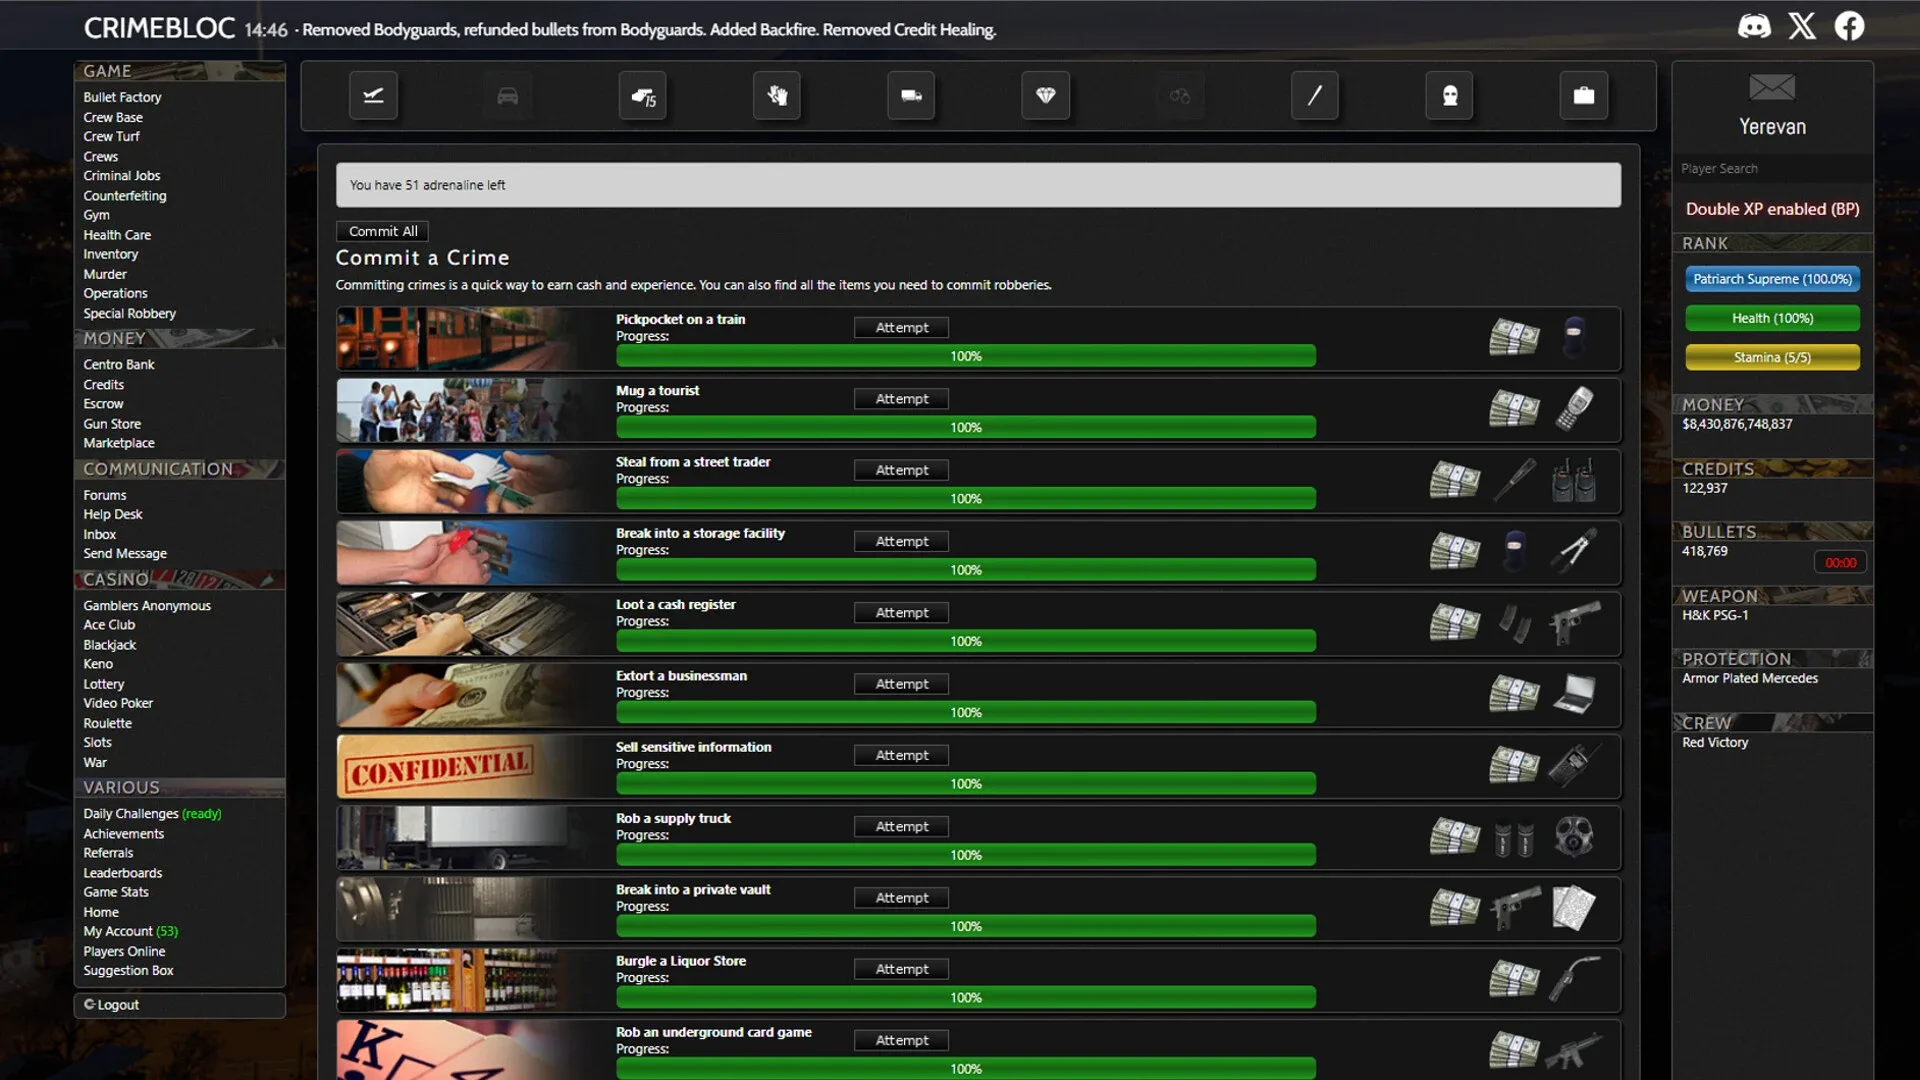Click the Player Search input field
The image size is (1920, 1080).
(x=1771, y=168)
